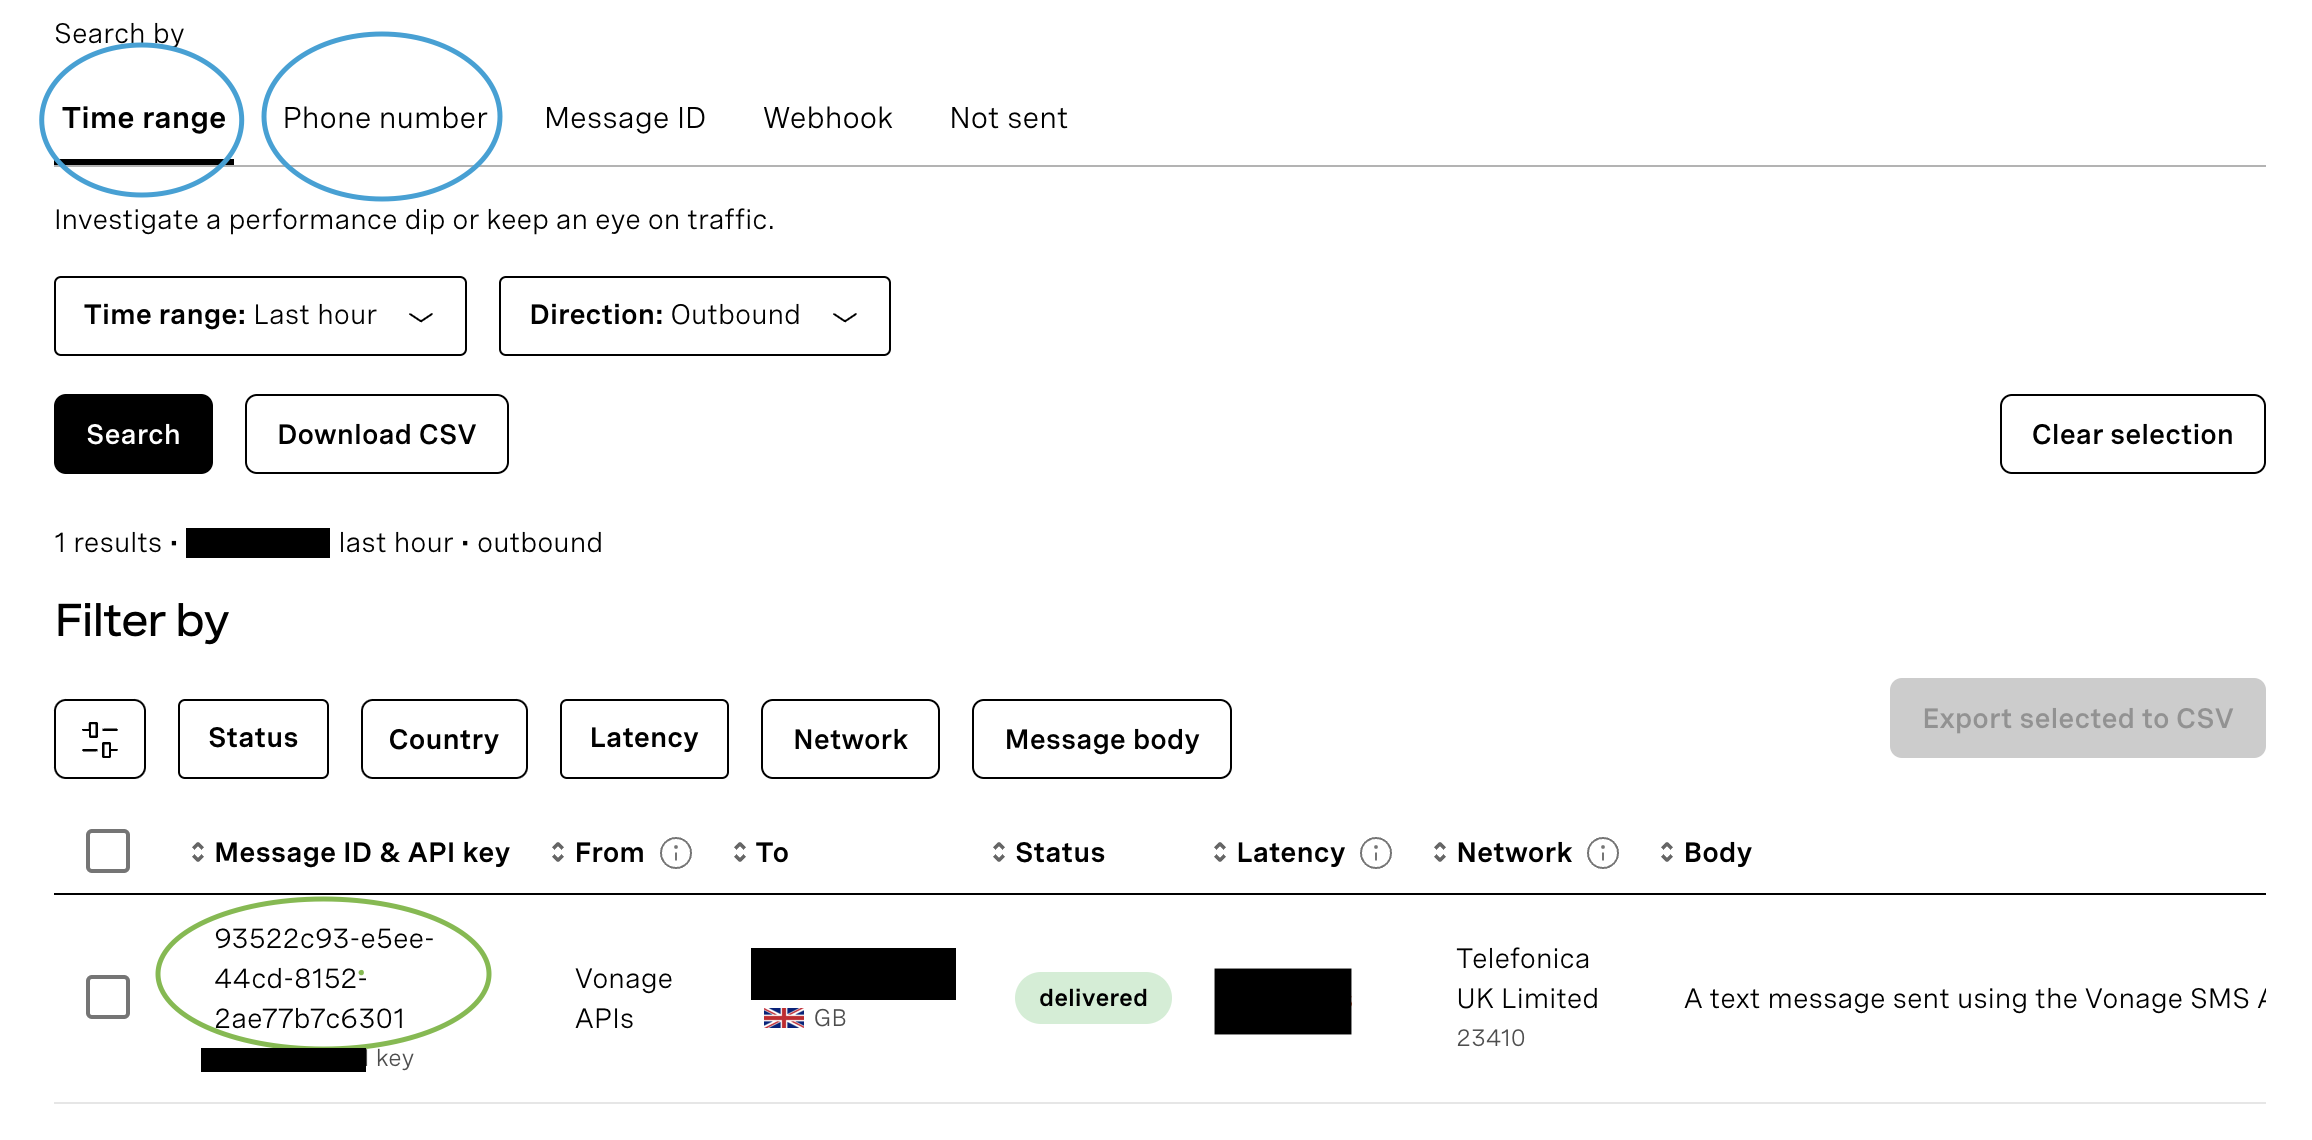Open the Message body filter
This screenshot has width=2312, height=1140.
[1101, 739]
